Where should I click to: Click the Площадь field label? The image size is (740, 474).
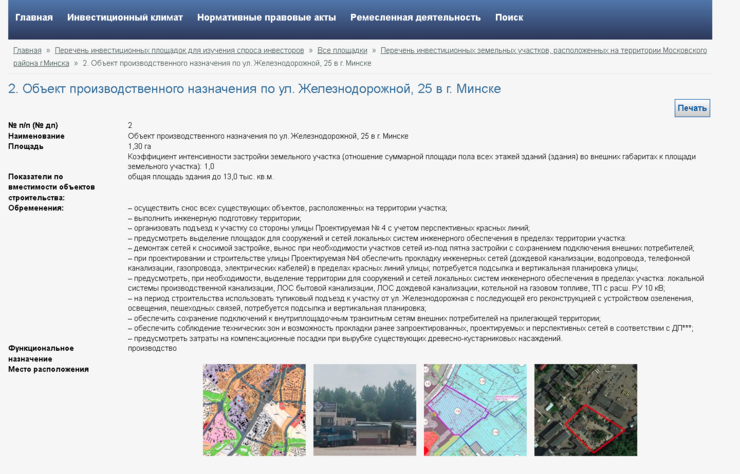point(26,146)
